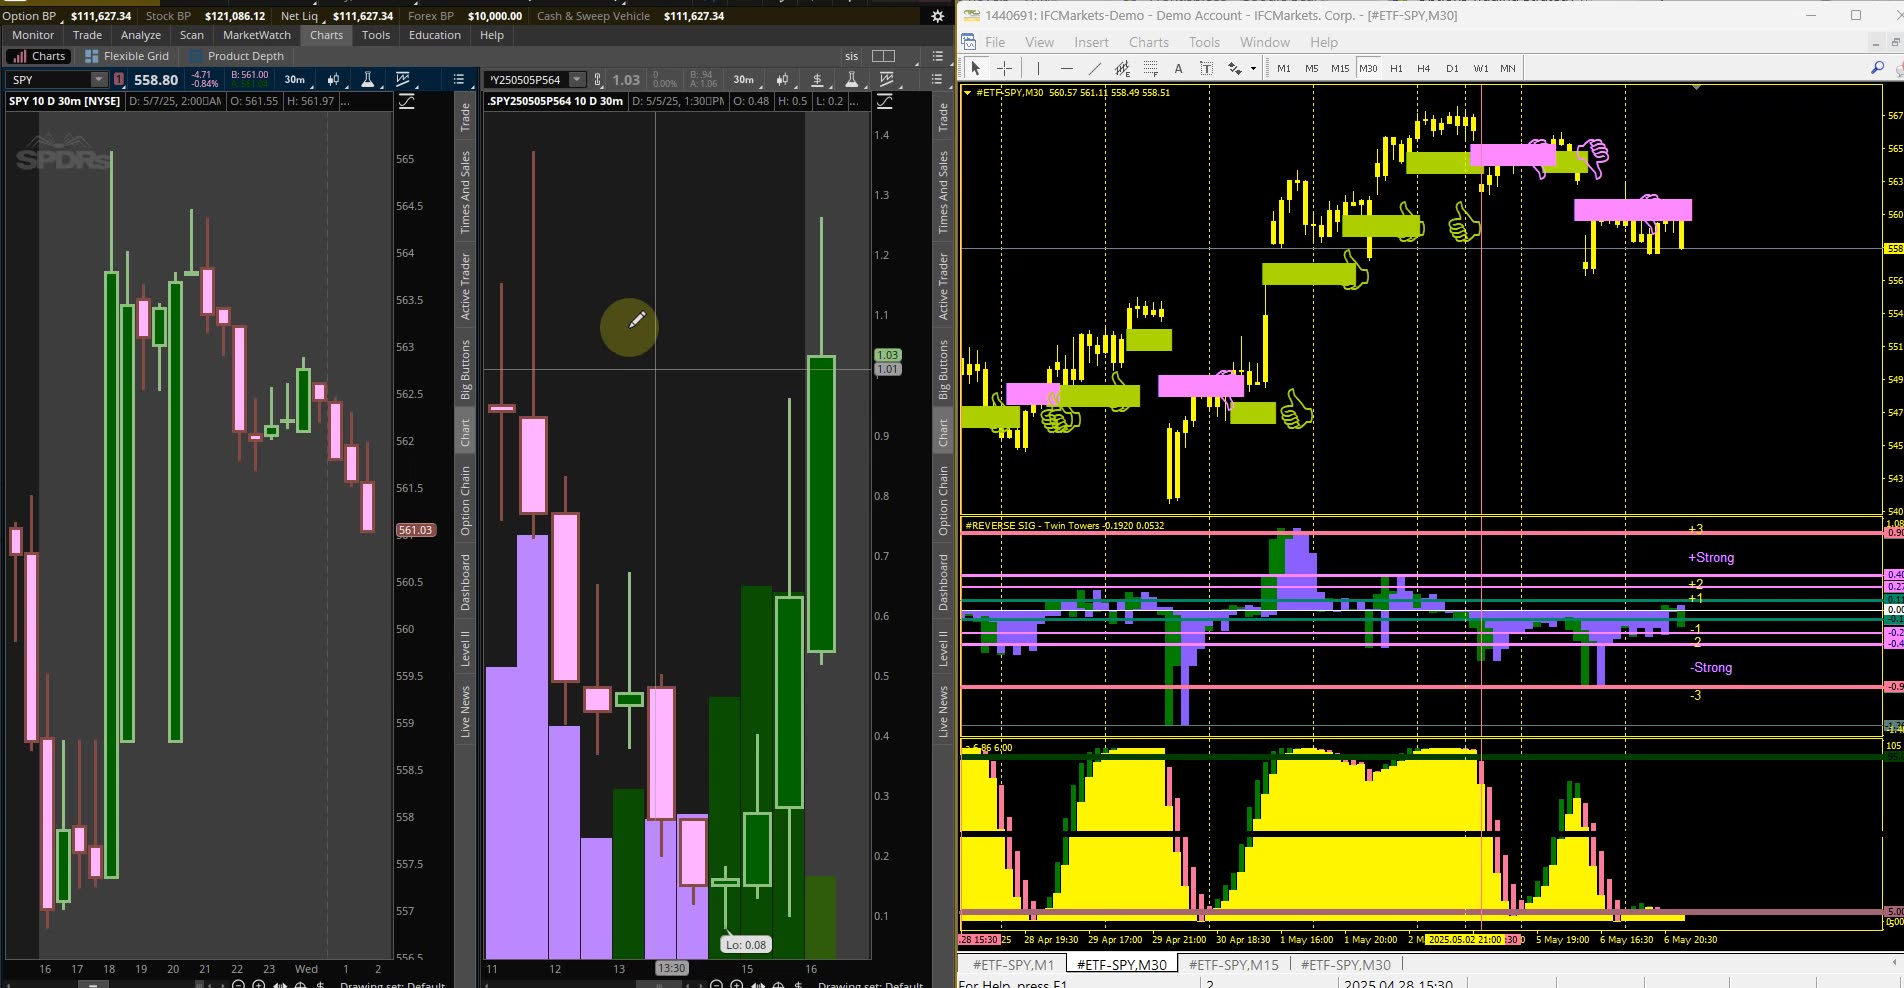Select the #ETF-SPY,M15 chart tab
The width and height of the screenshot is (1904, 988).
click(x=1235, y=965)
